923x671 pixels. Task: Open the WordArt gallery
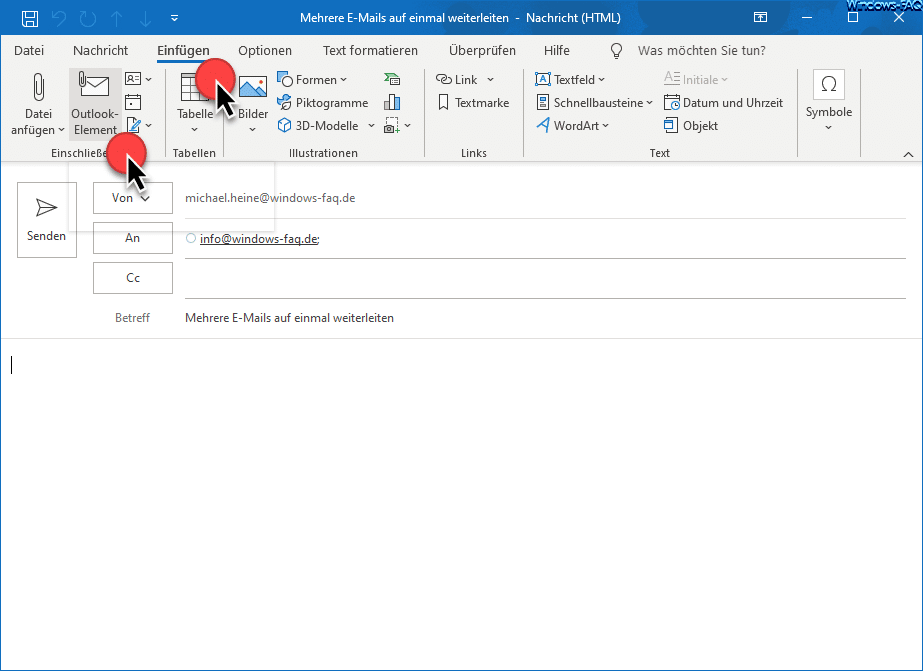572,125
